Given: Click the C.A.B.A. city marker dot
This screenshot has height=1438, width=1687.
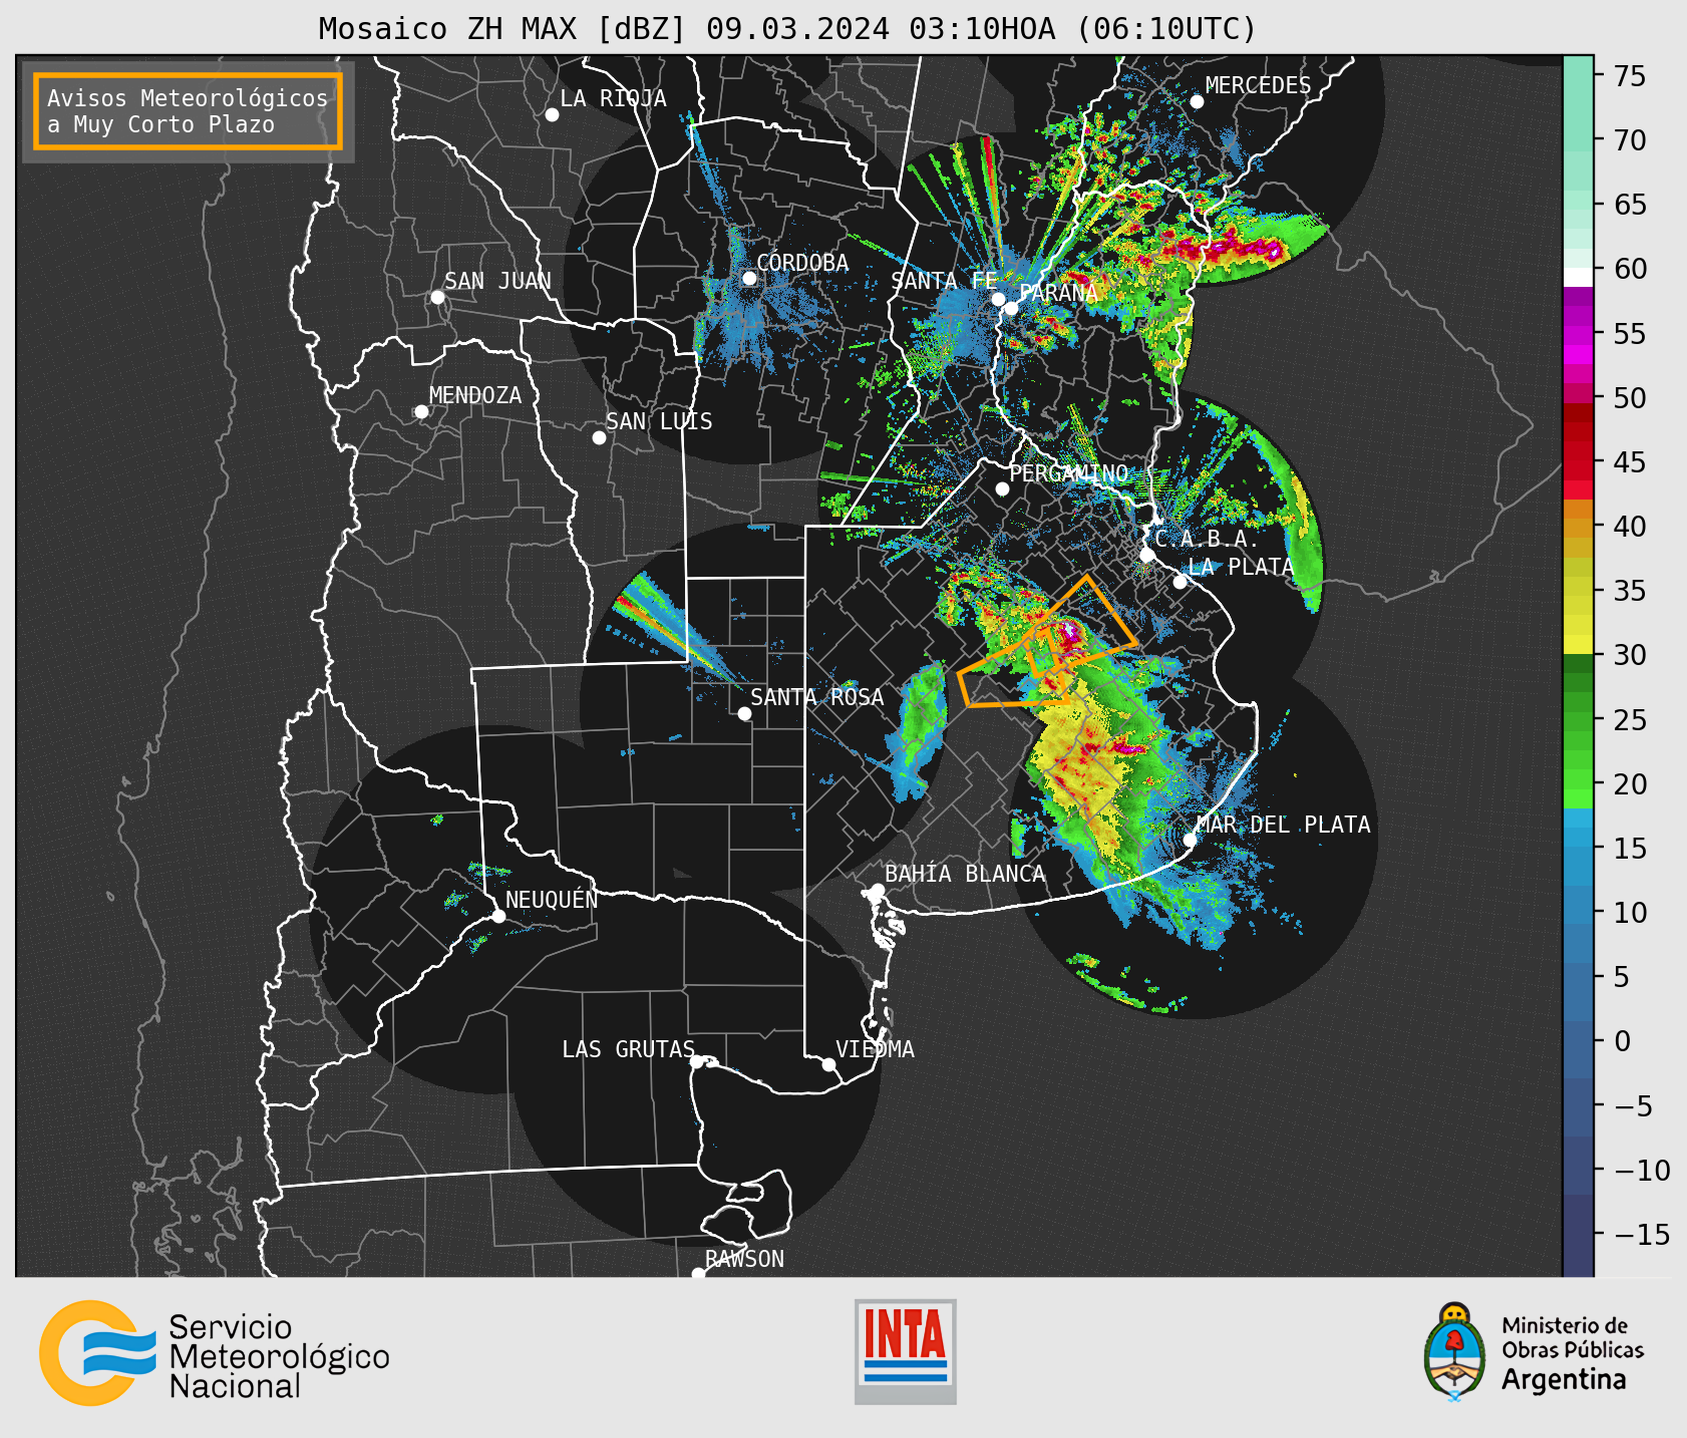Looking at the screenshot, I should coord(1148,555).
